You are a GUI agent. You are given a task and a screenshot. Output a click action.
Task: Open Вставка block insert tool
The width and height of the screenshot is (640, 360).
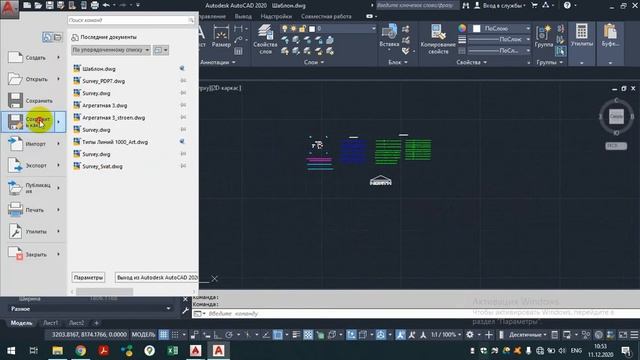[389, 36]
